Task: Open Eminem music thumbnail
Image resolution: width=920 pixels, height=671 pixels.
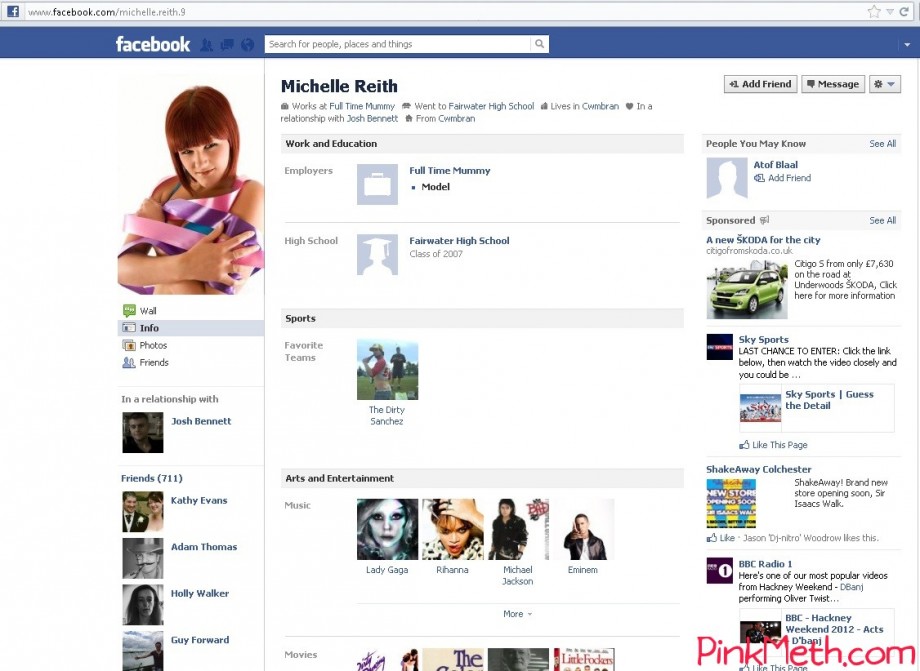Action: point(583,529)
